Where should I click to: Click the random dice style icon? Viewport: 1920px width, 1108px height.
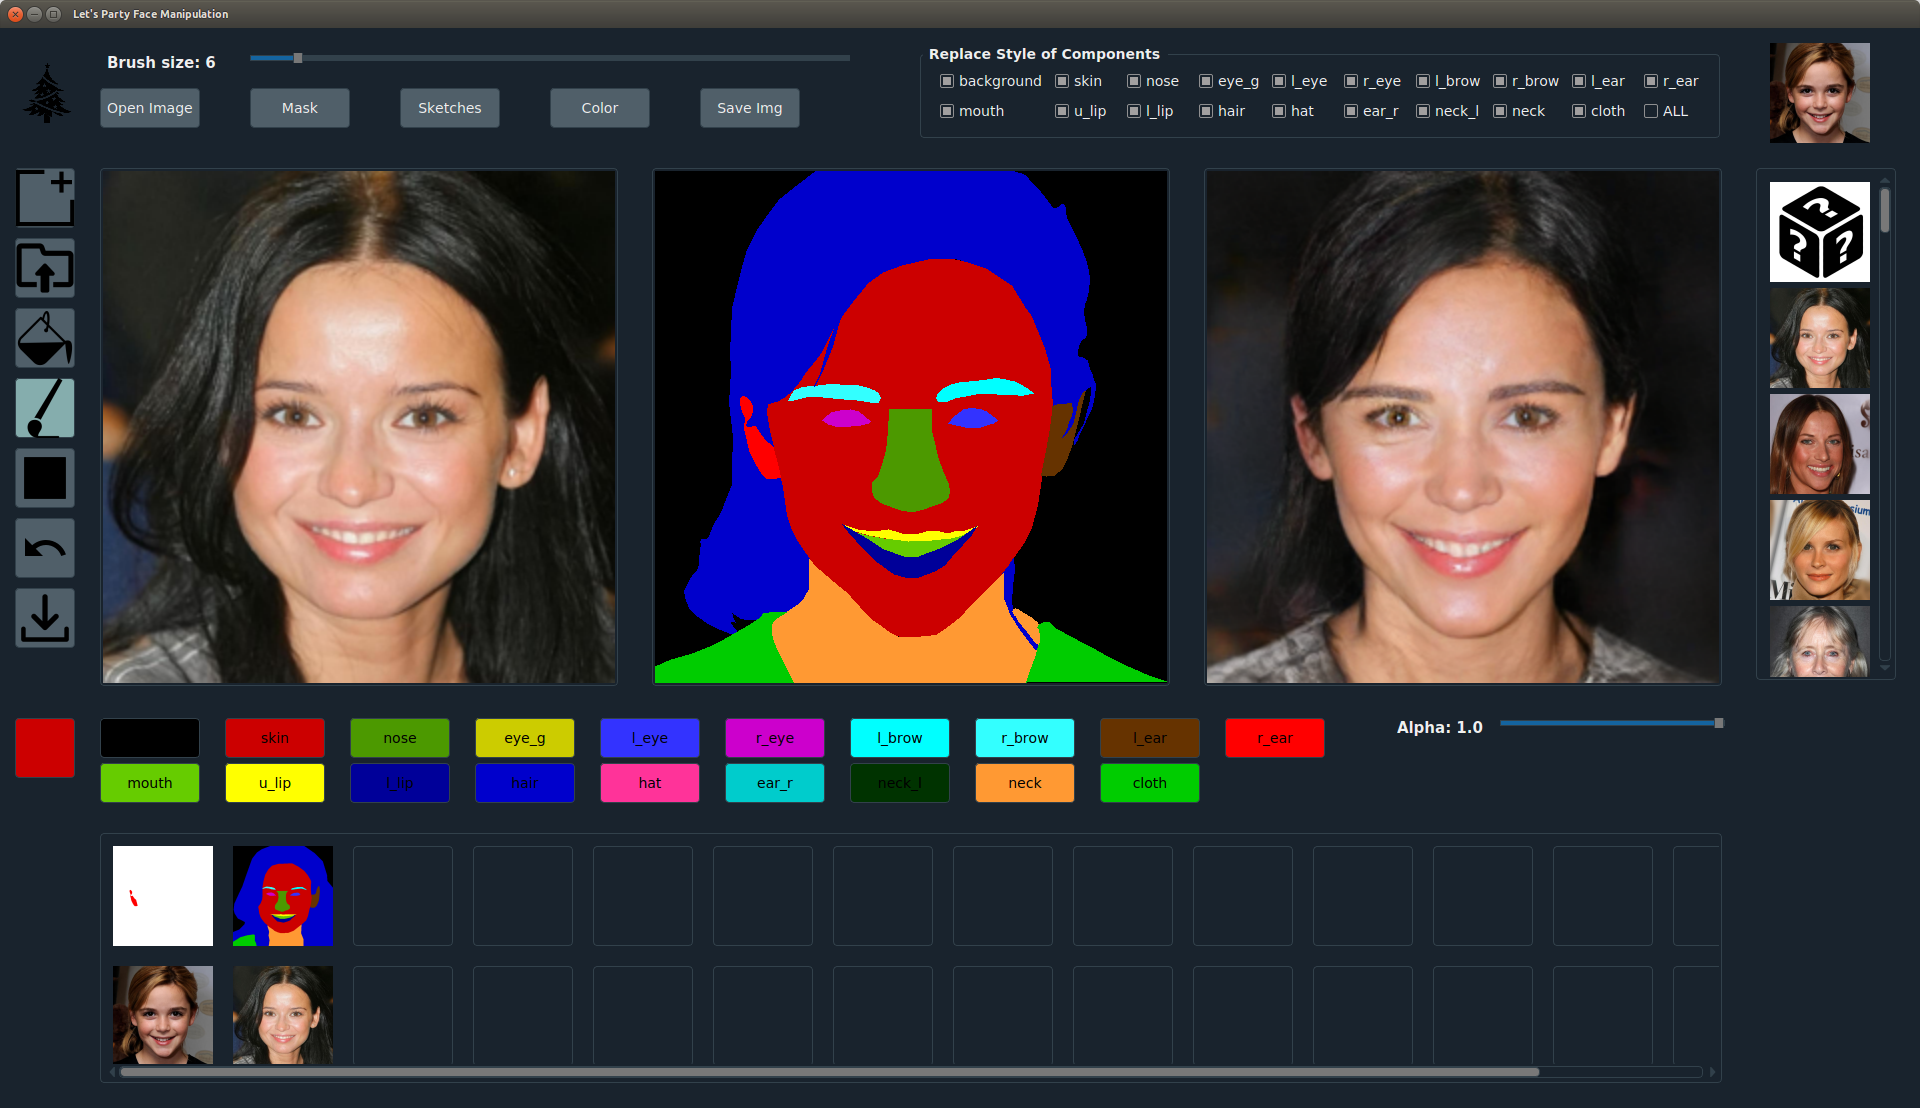[1819, 232]
